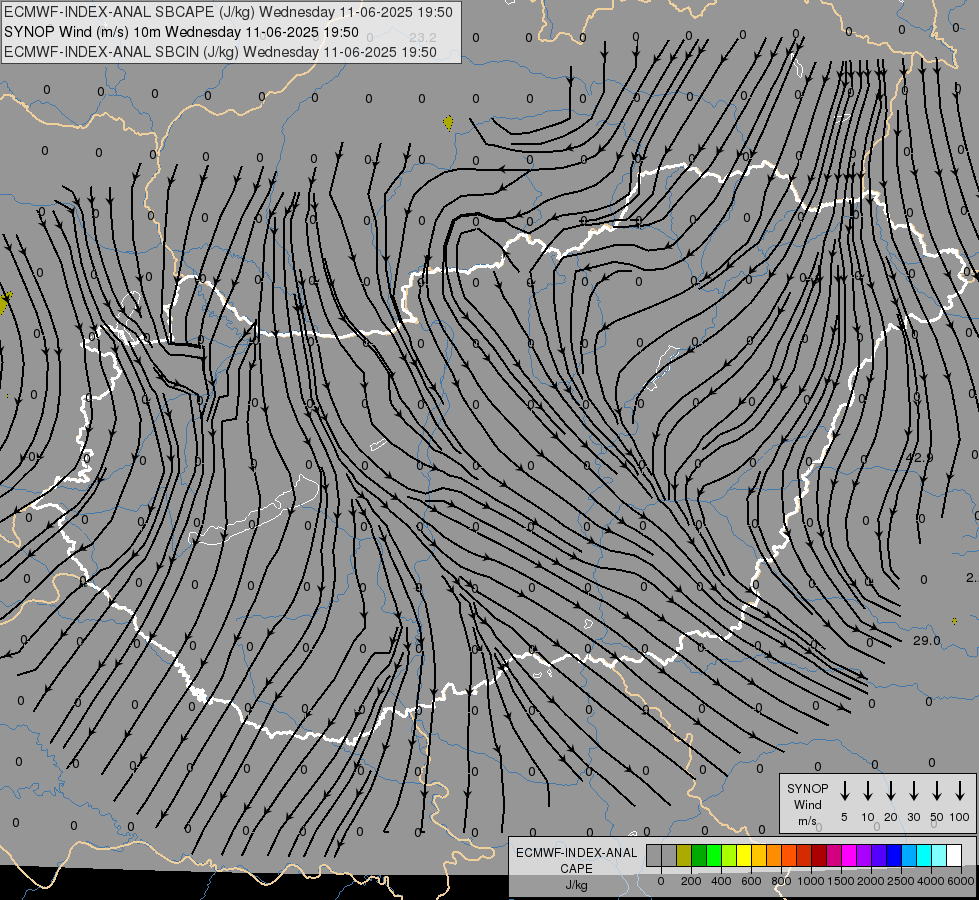Click the 4000 tick label on CAPE scale
This screenshot has width=979, height=900.
click(x=931, y=881)
